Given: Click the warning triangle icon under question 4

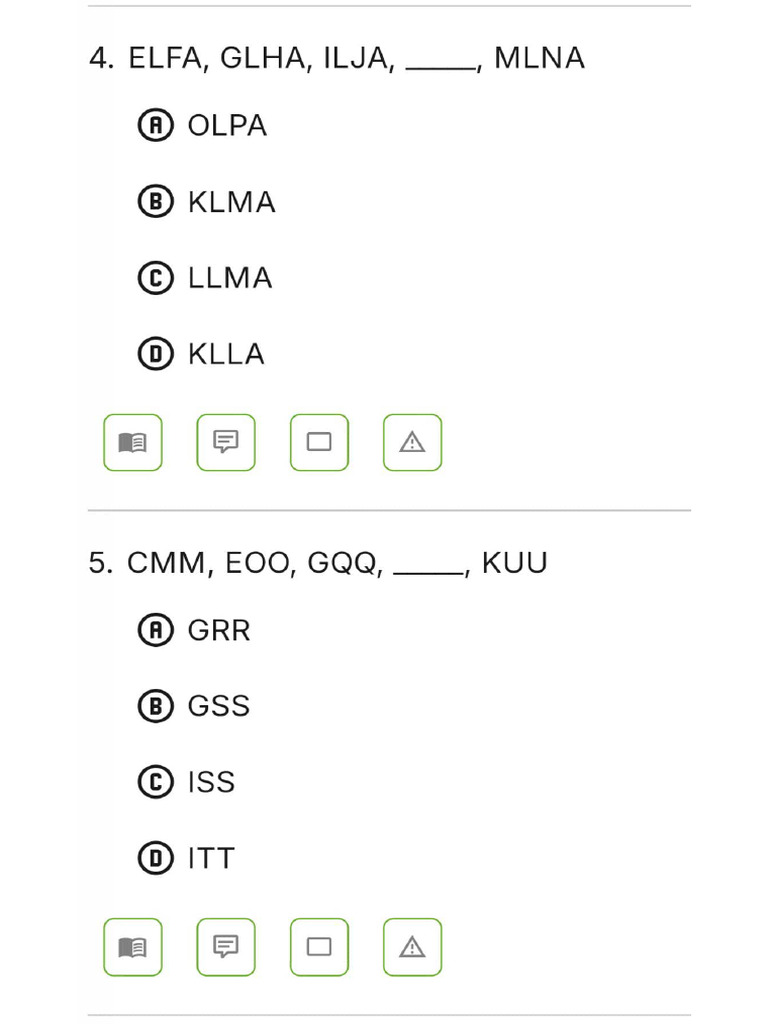Looking at the screenshot, I should (x=412, y=442).
